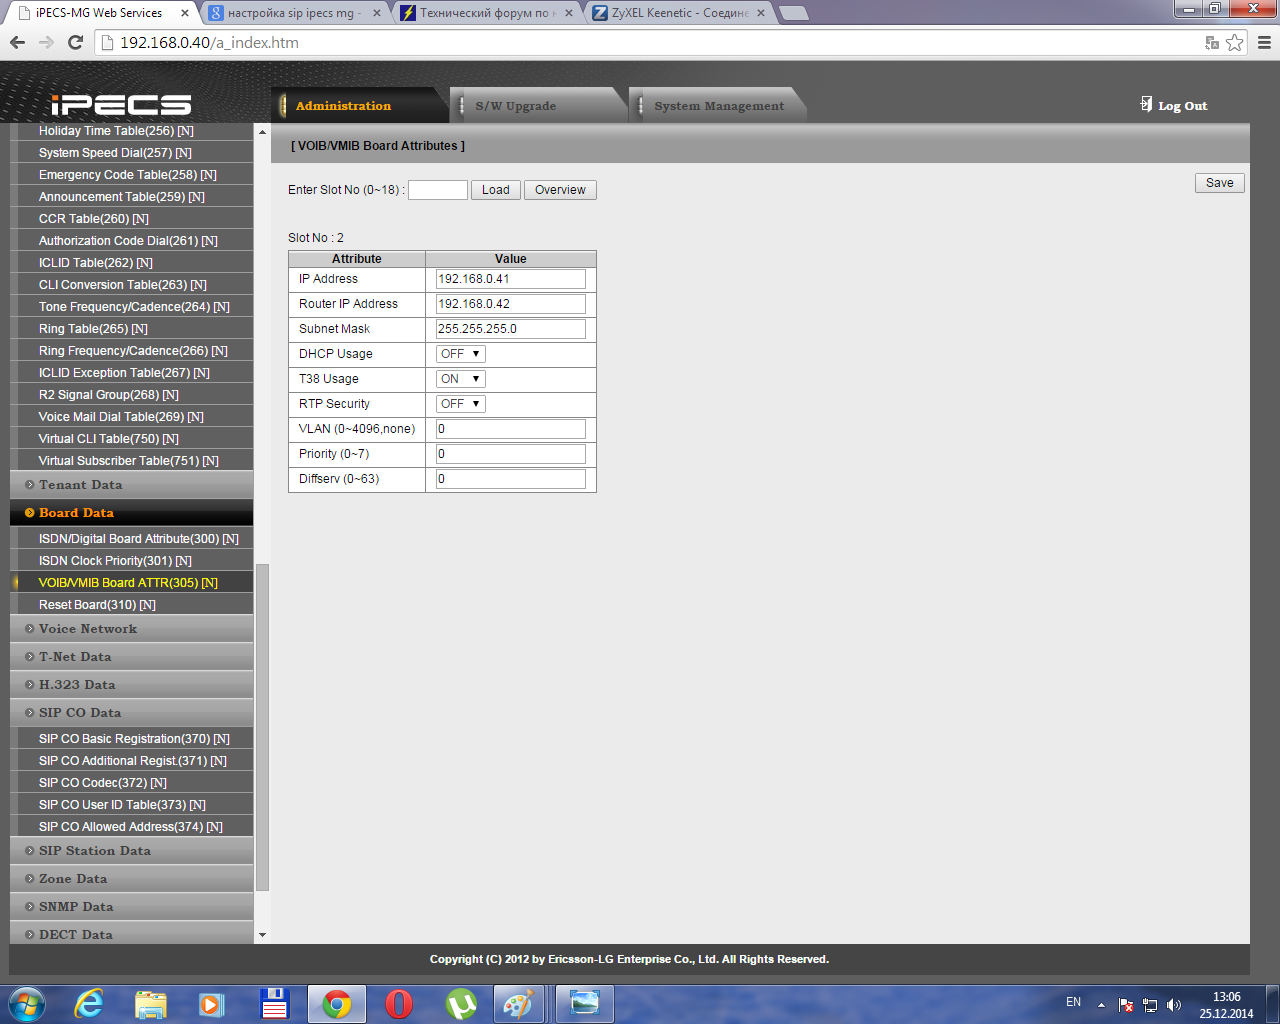Click the volume speaker tray icon

pyautogui.click(x=1174, y=1005)
